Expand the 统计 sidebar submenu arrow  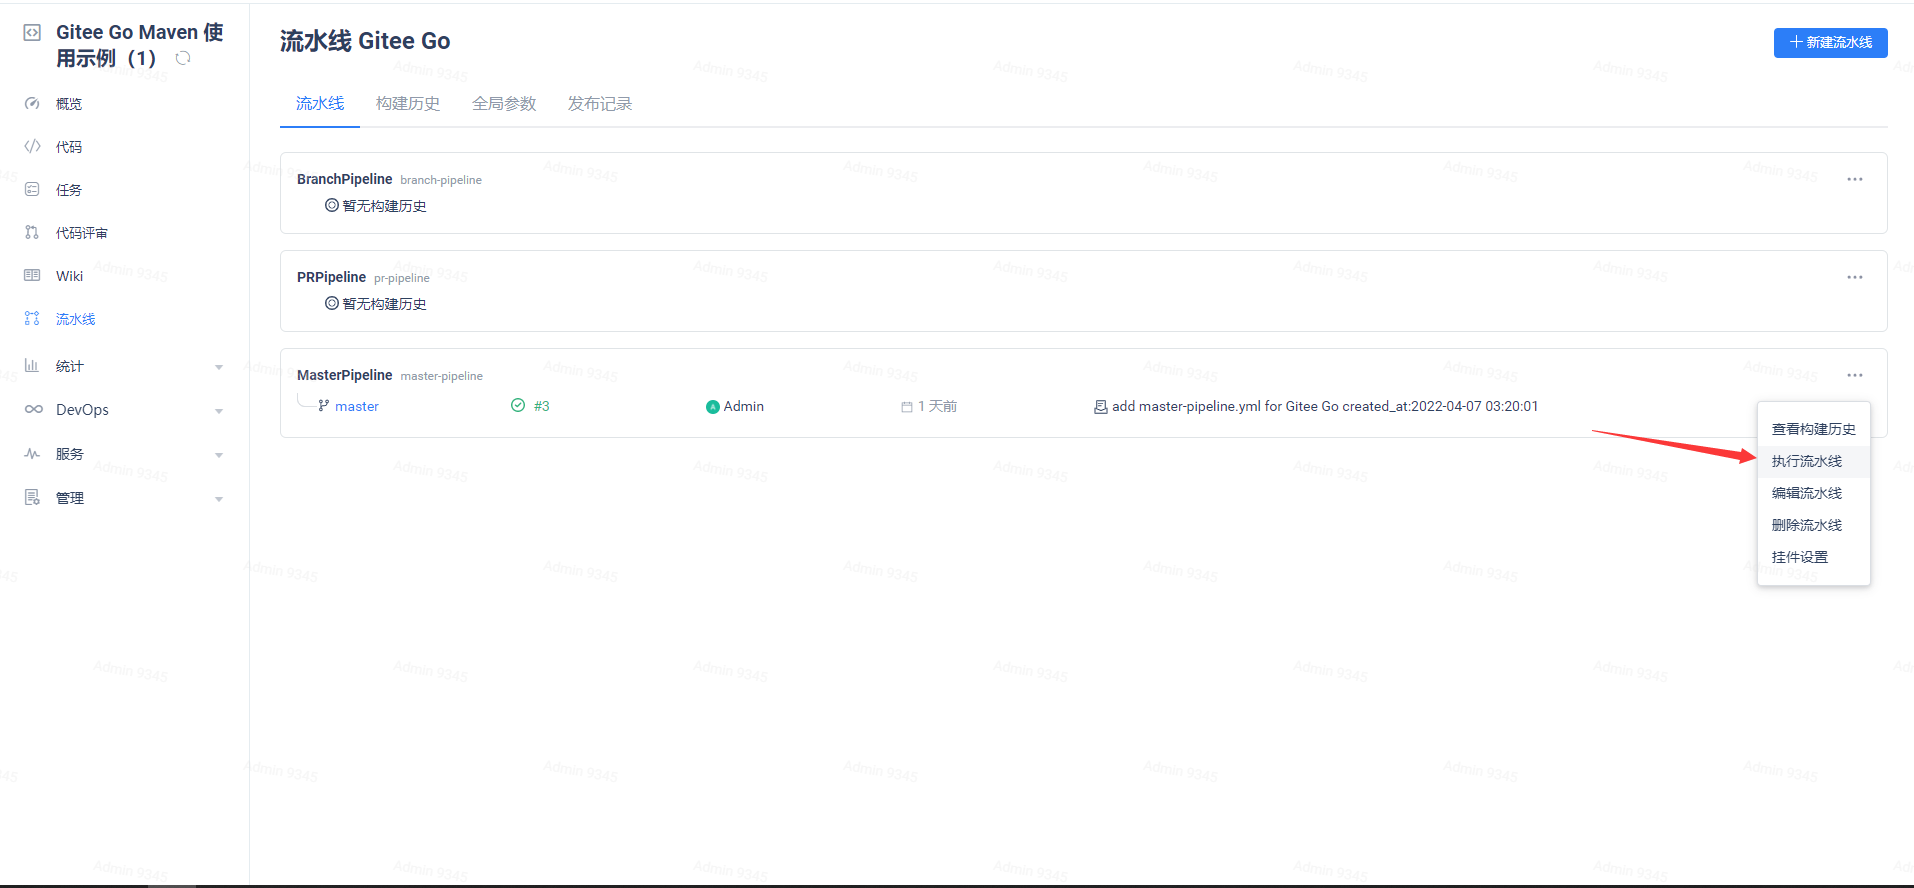point(219,367)
